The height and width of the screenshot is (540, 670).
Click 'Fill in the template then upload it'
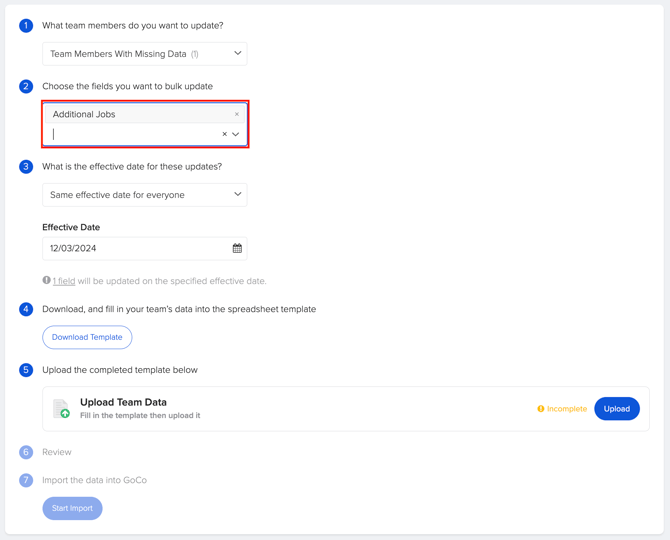pyautogui.click(x=140, y=415)
